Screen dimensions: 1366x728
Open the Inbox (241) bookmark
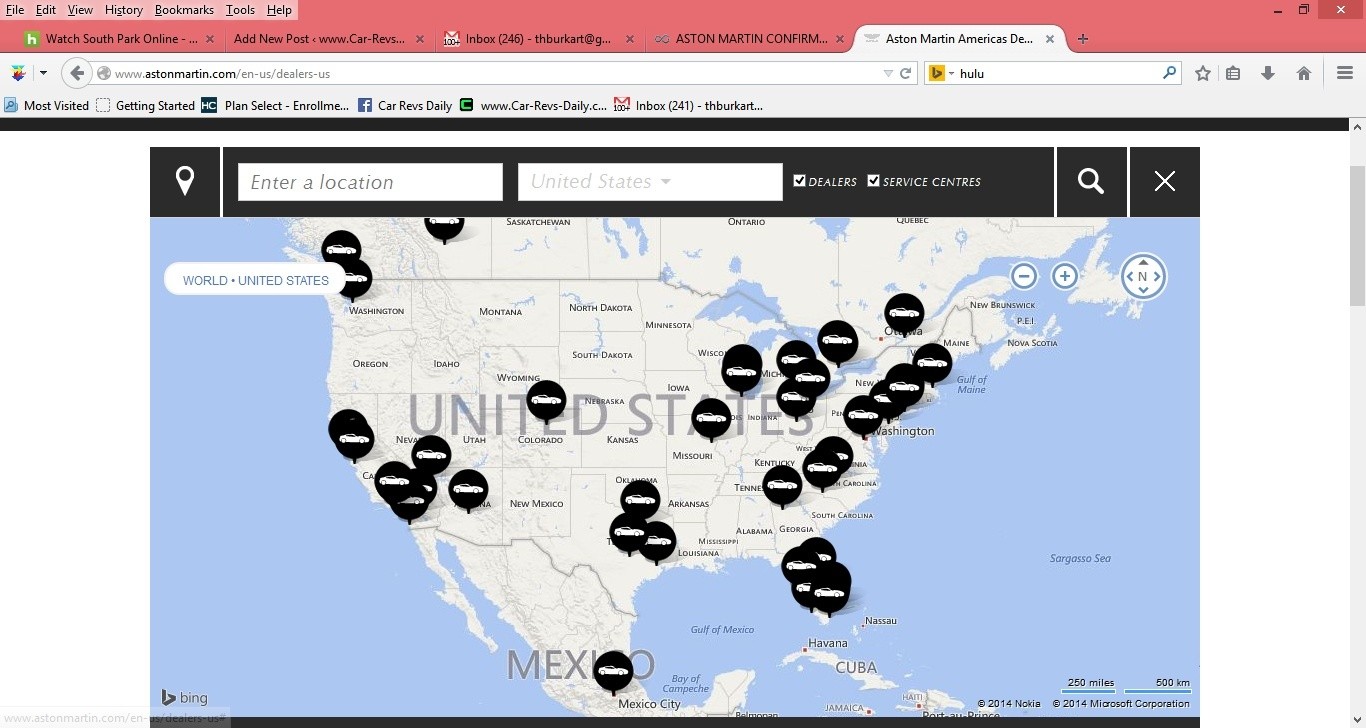click(689, 105)
